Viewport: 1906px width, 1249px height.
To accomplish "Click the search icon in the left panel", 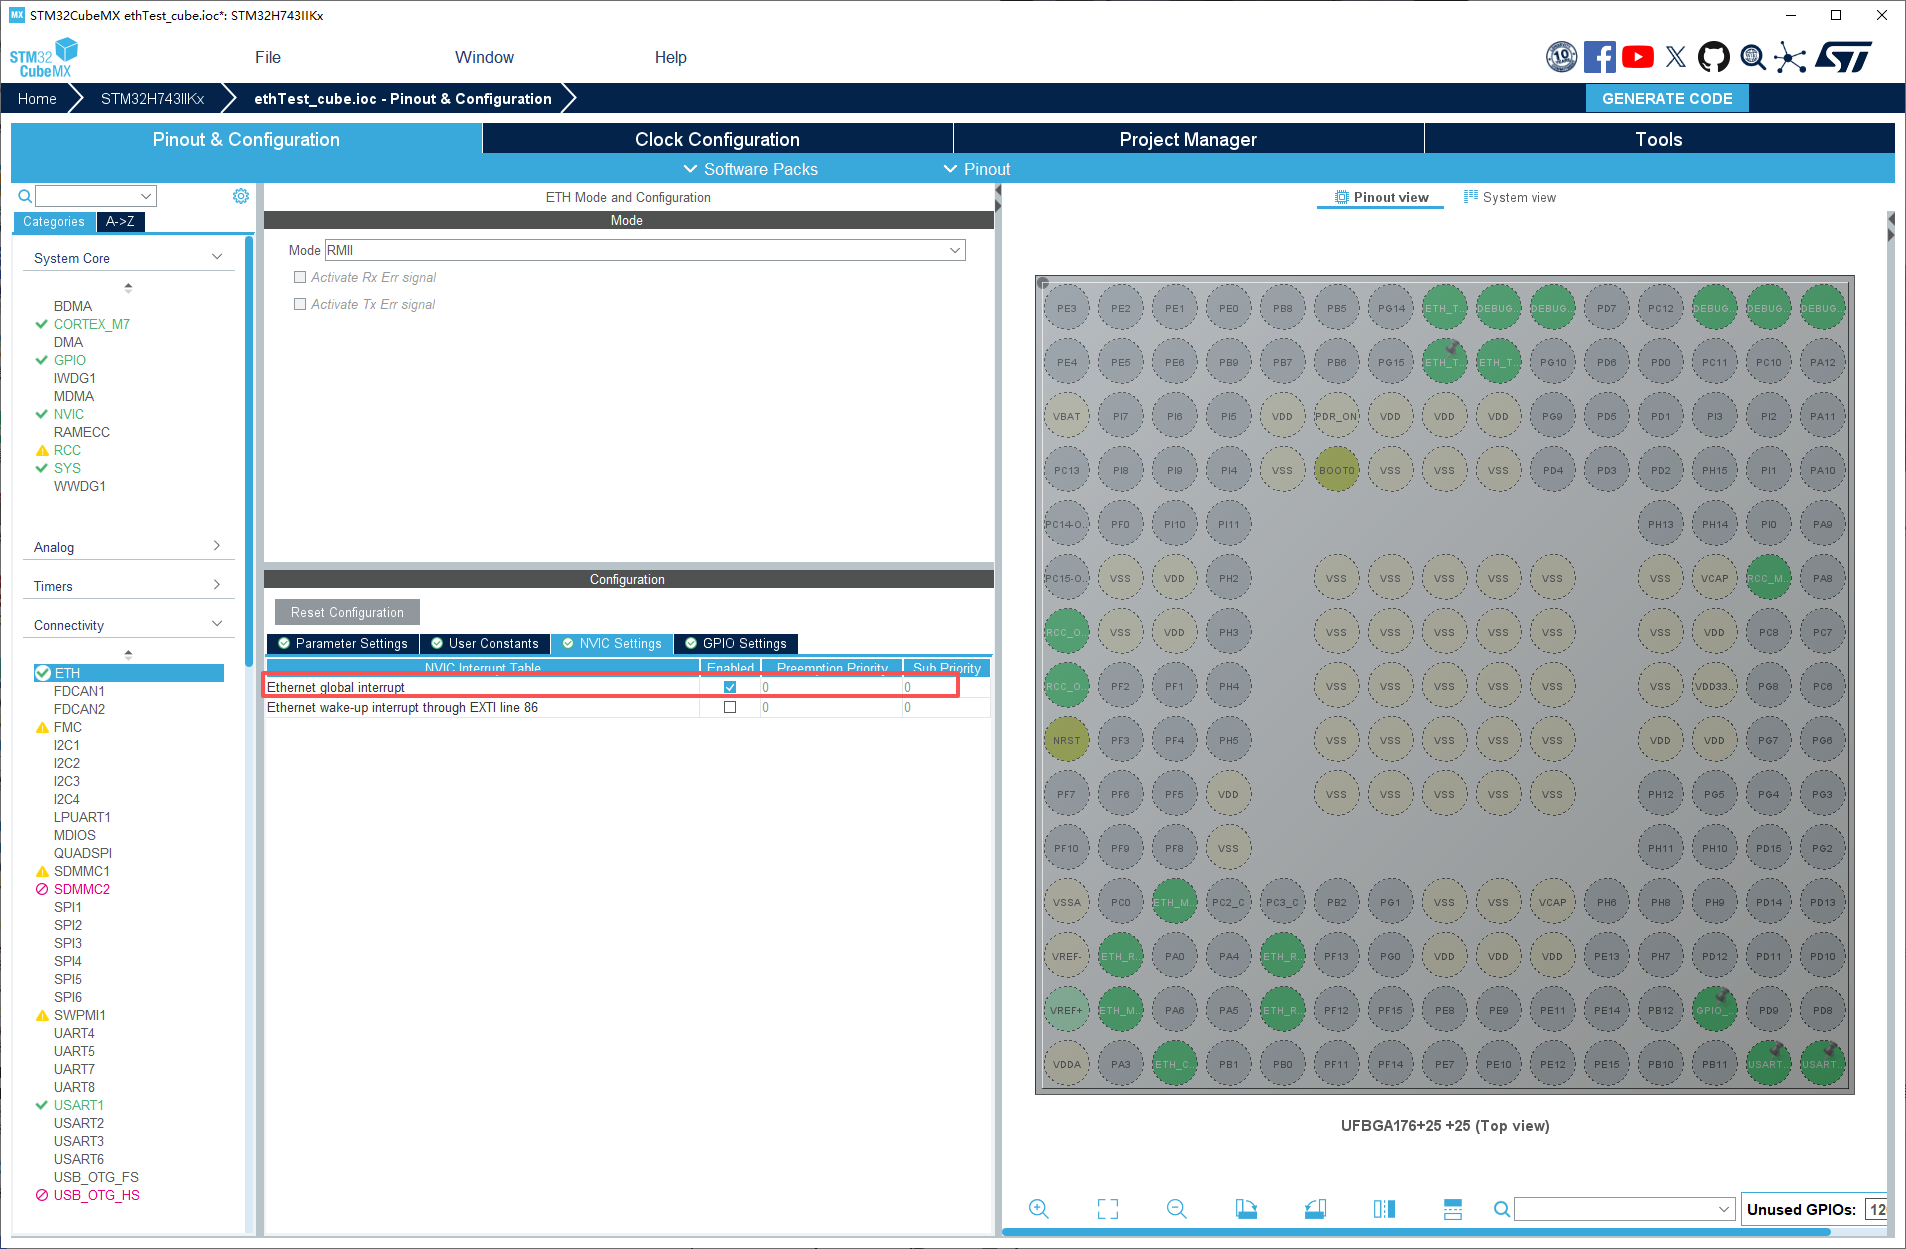I will pyautogui.click(x=25, y=196).
